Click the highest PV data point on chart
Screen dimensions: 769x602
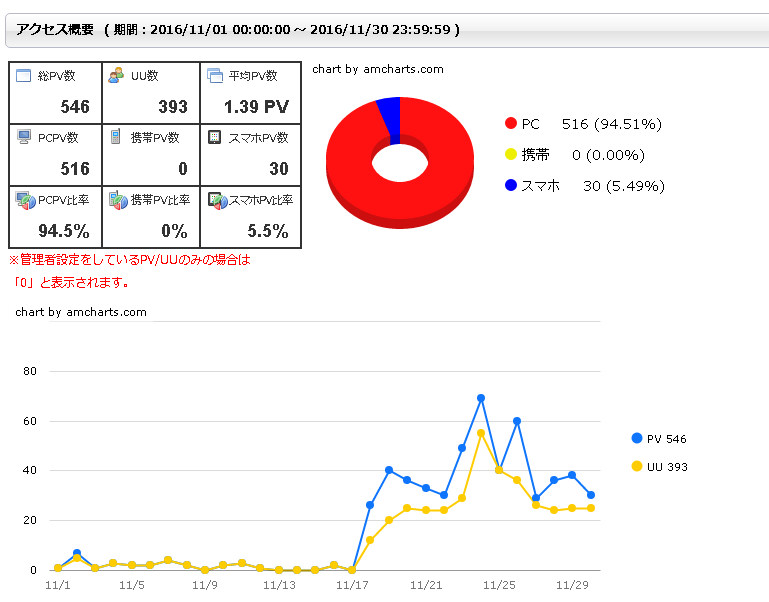pyautogui.click(x=481, y=398)
